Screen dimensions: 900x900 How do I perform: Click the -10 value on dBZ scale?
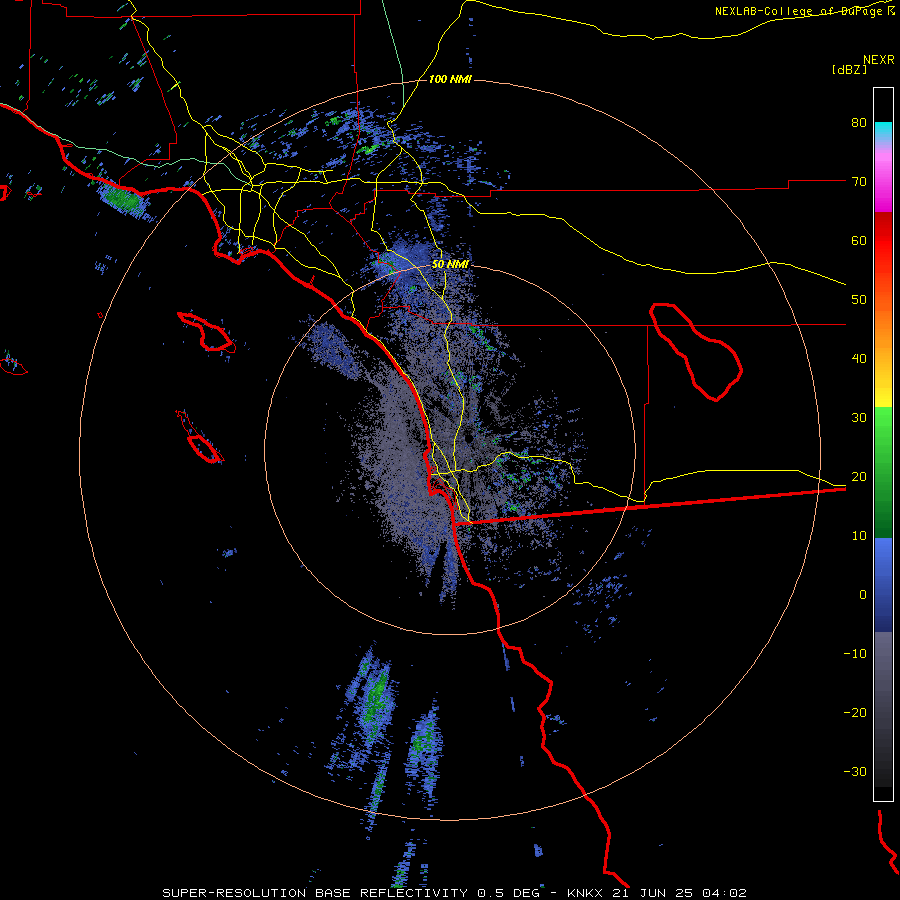pos(855,654)
